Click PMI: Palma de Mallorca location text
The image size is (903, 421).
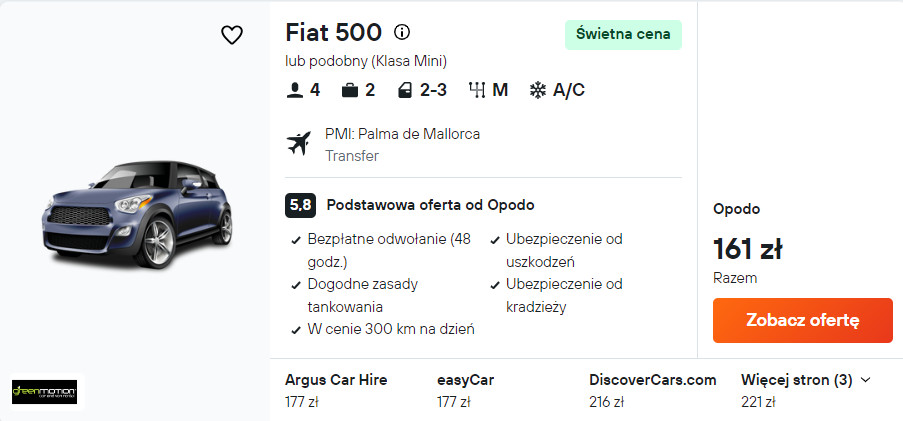[x=402, y=134]
